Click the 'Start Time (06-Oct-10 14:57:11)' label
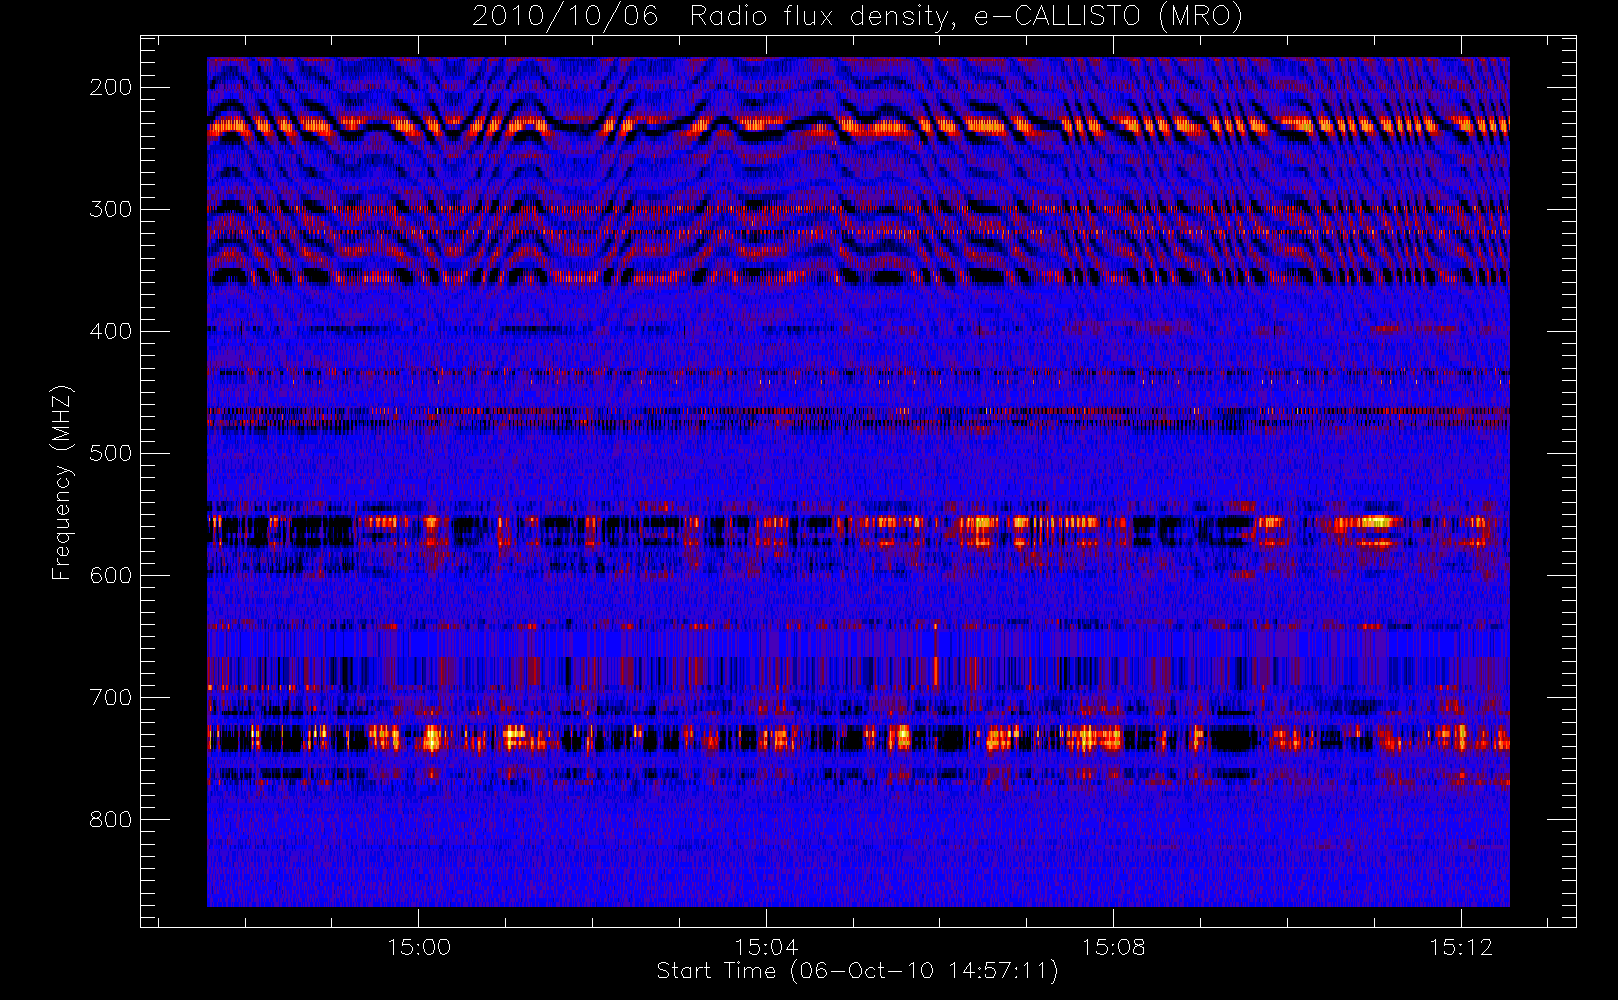1618x1000 pixels. click(857, 971)
